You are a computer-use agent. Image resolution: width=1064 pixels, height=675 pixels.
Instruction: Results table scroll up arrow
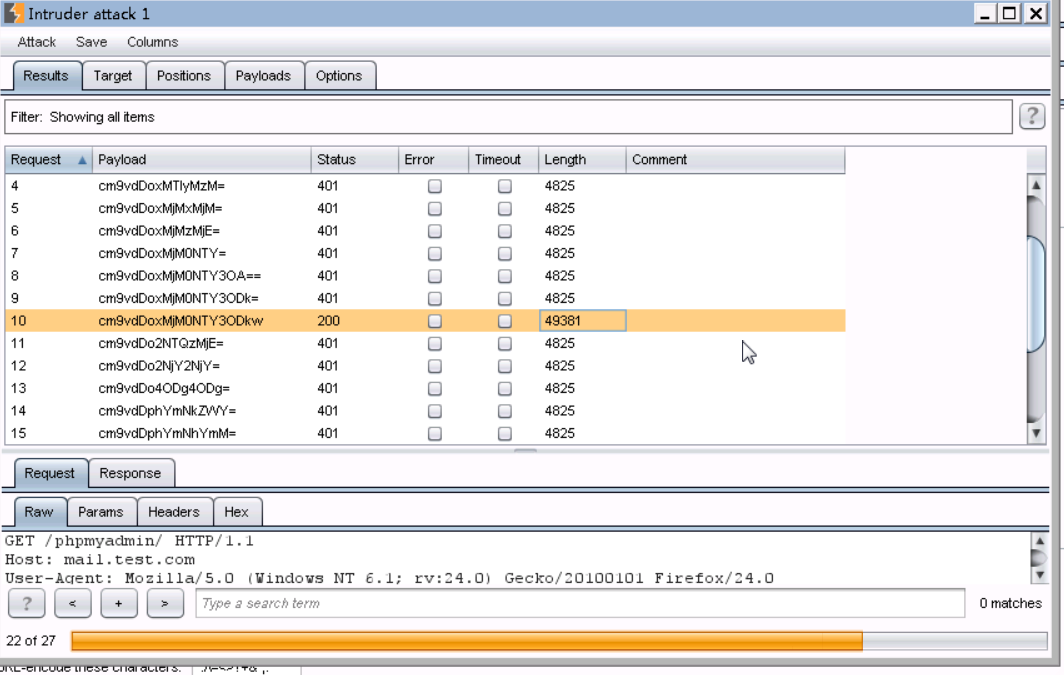tap(1036, 185)
